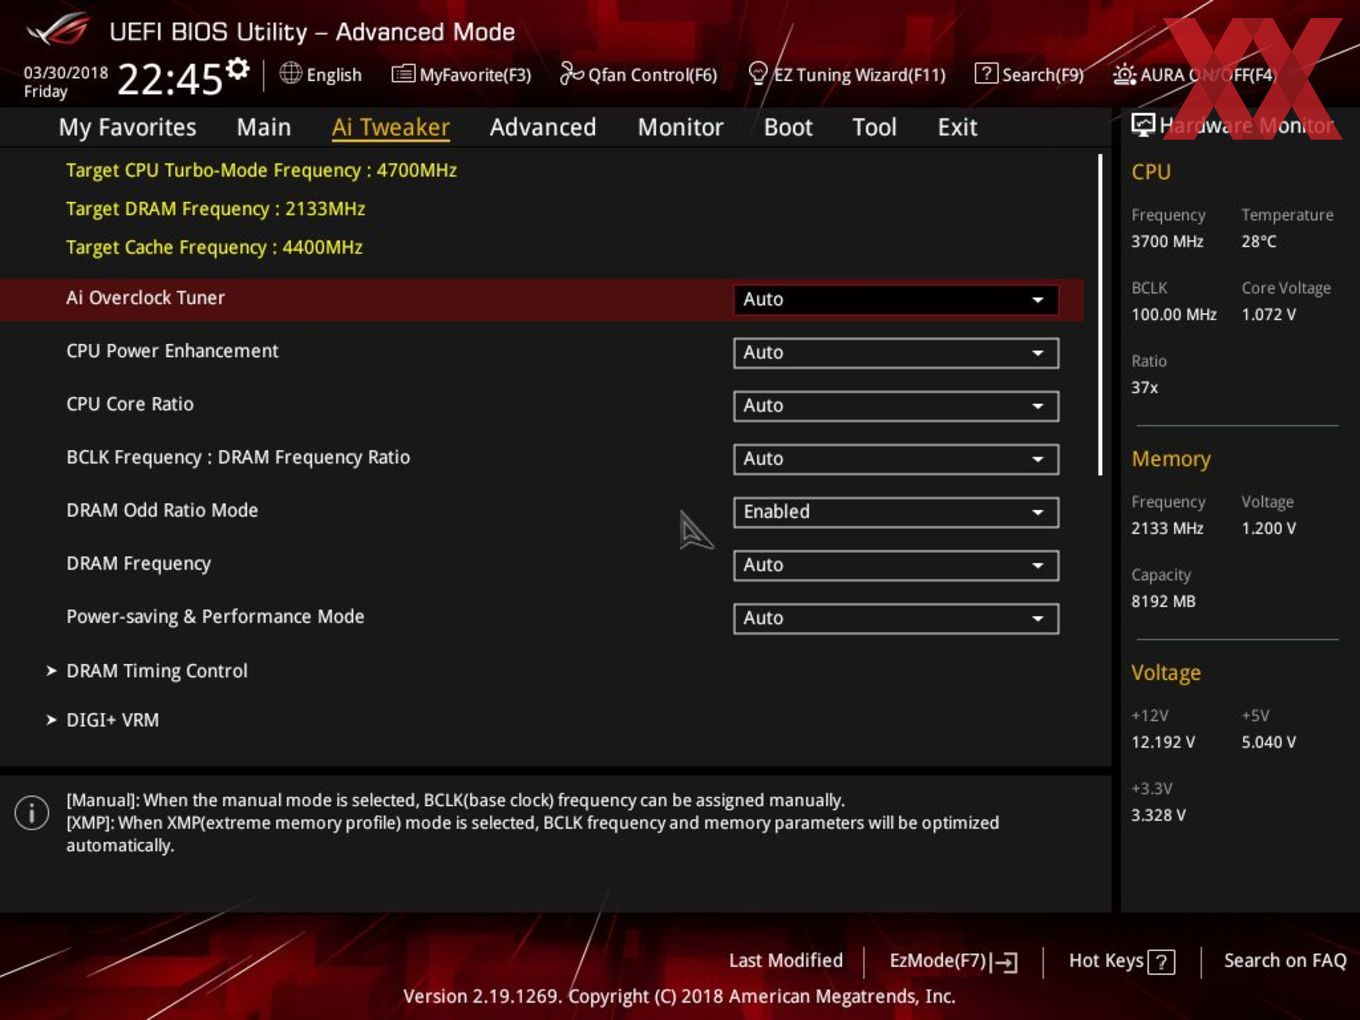
Task: Click the globe language icon
Action: pyautogui.click(x=290, y=73)
